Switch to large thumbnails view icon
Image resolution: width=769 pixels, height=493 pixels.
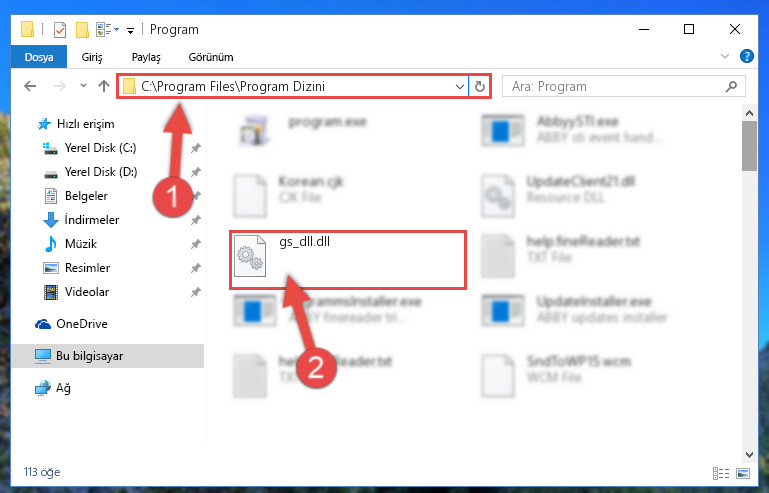(743, 473)
